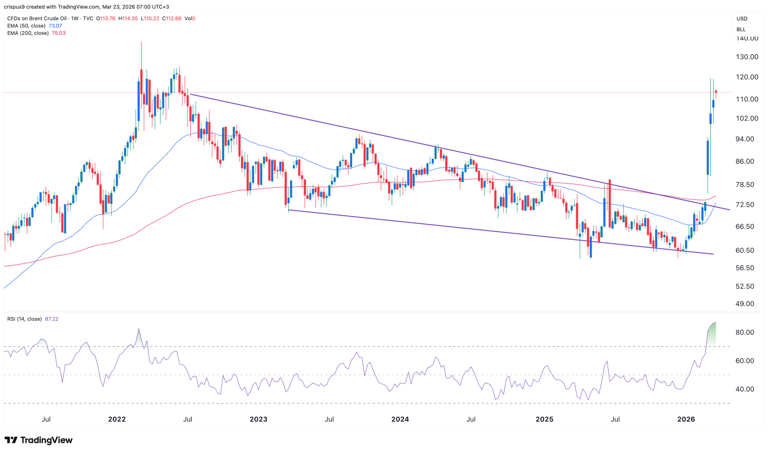Click the Jul label between 2024 and 2025
Screen dimensions: 768x453
(x=471, y=419)
